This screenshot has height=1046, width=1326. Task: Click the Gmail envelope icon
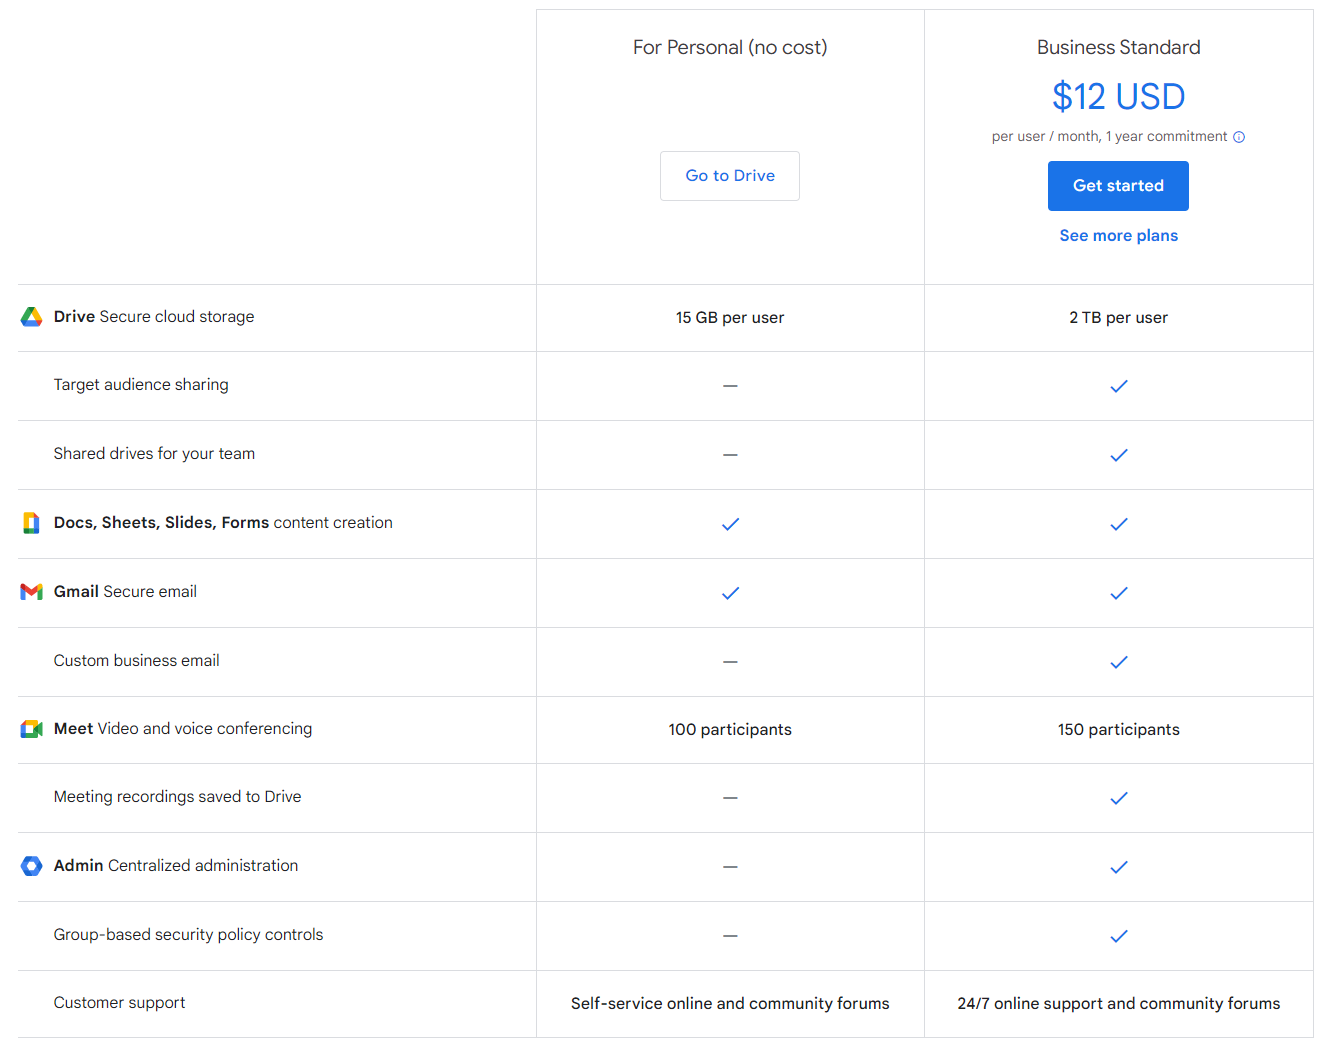[x=31, y=591]
